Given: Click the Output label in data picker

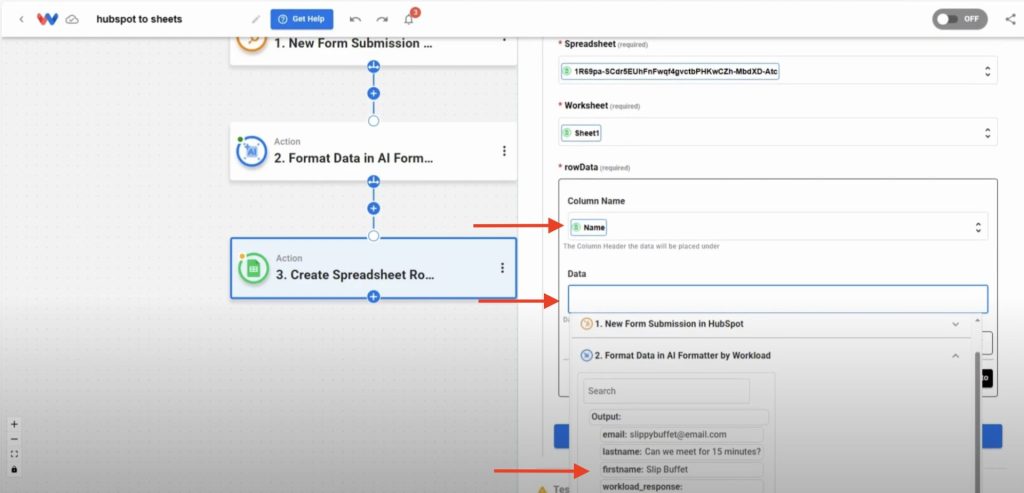Looking at the screenshot, I should point(606,417).
